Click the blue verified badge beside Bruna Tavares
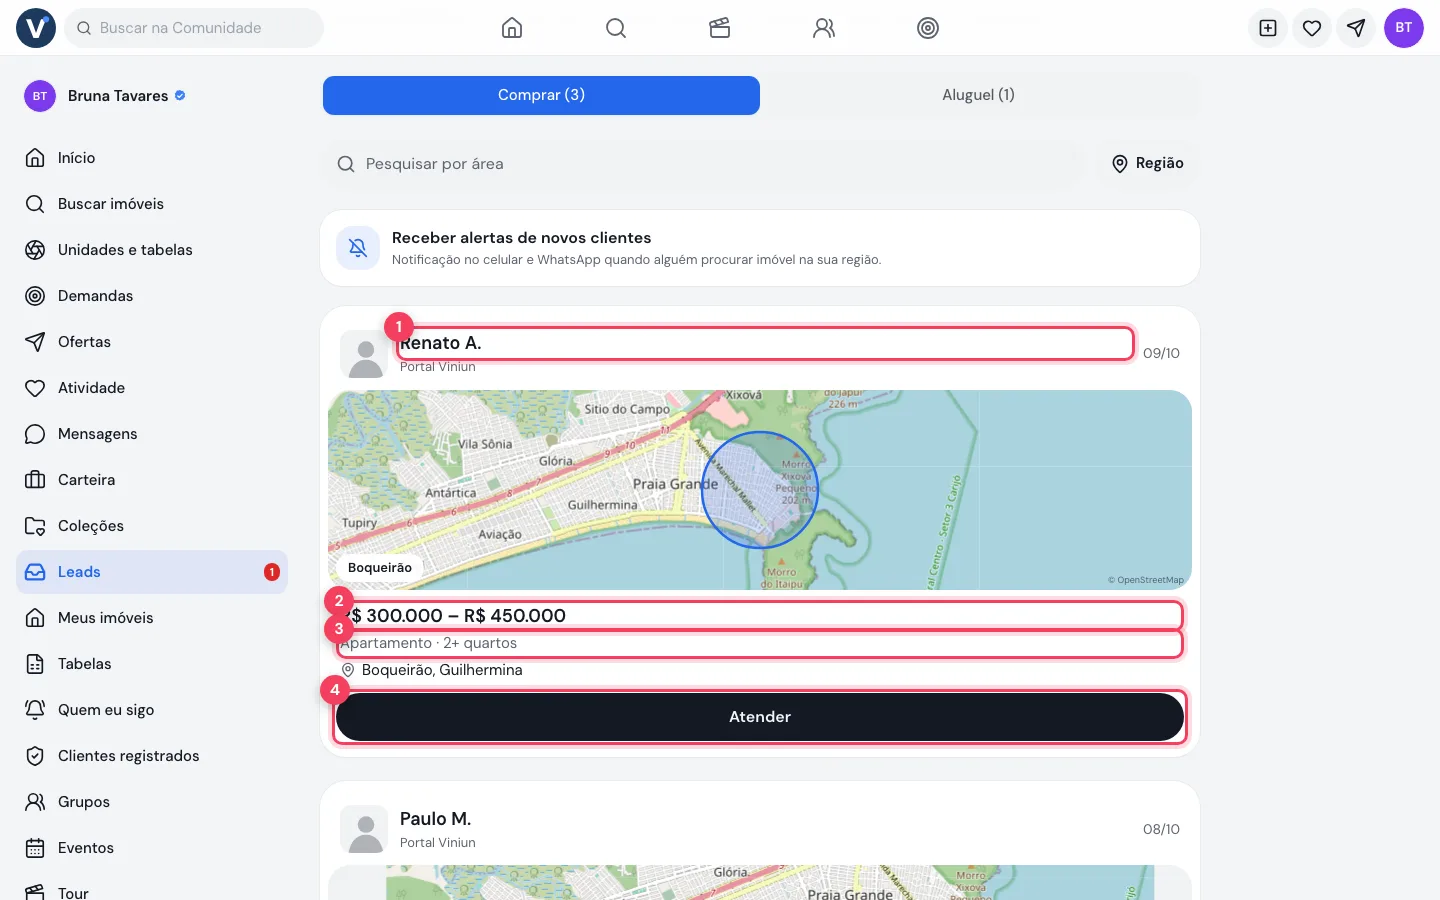The width and height of the screenshot is (1440, 900). (180, 96)
